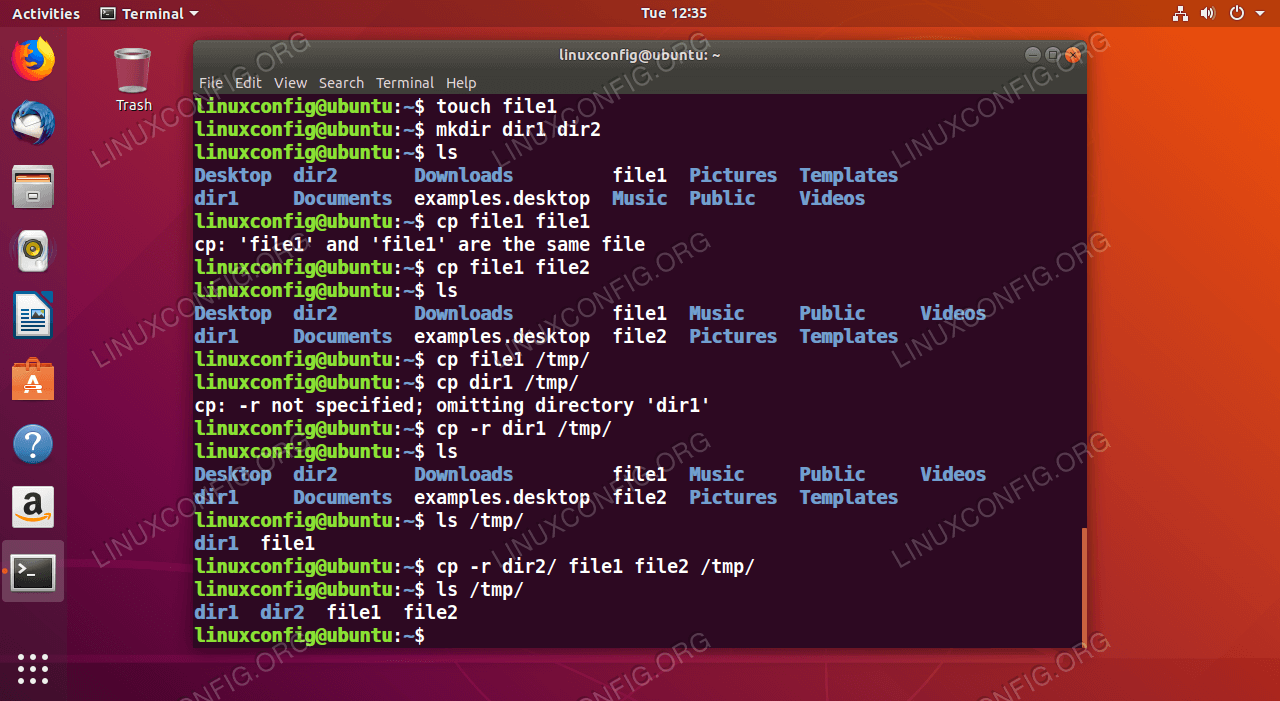1280x701 pixels.
Task: Select the Terminal icon in dock
Action: coord(33,572)
